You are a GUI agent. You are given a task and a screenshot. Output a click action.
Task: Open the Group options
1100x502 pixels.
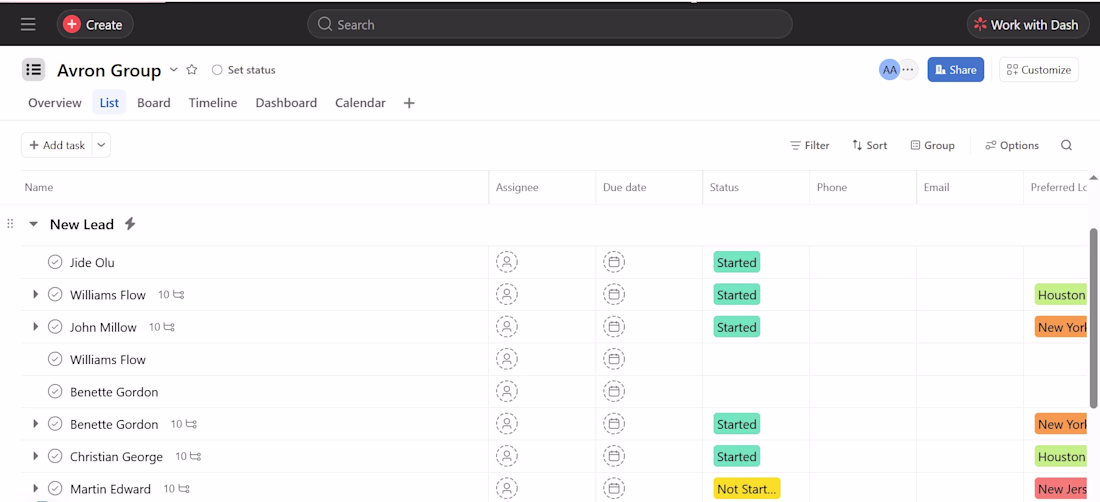[932, 145]
